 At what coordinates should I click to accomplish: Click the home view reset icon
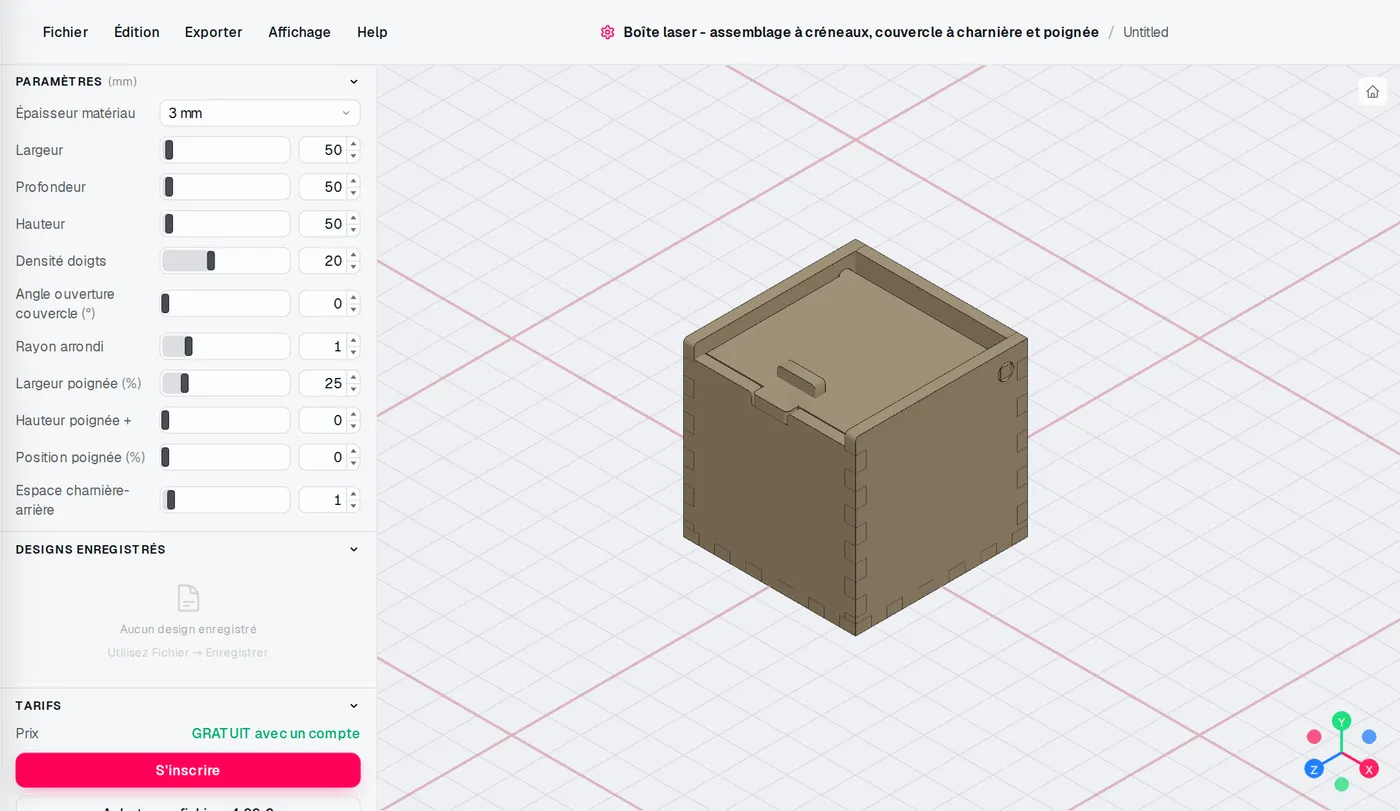[x=1372, y=92]
